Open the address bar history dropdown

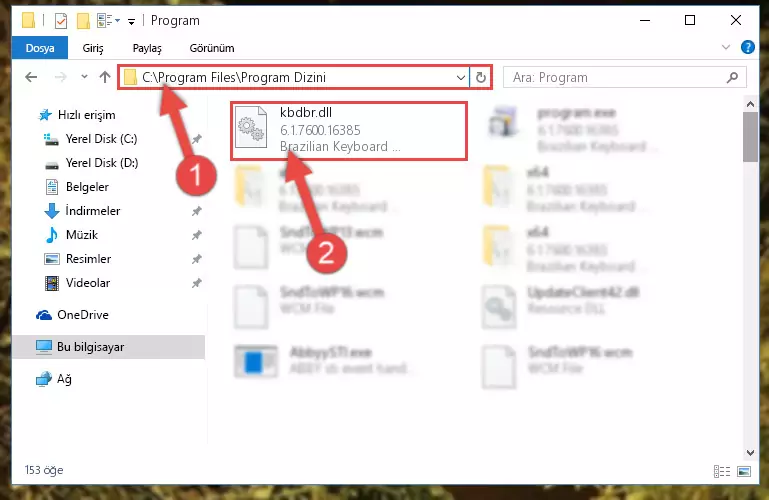461,77
